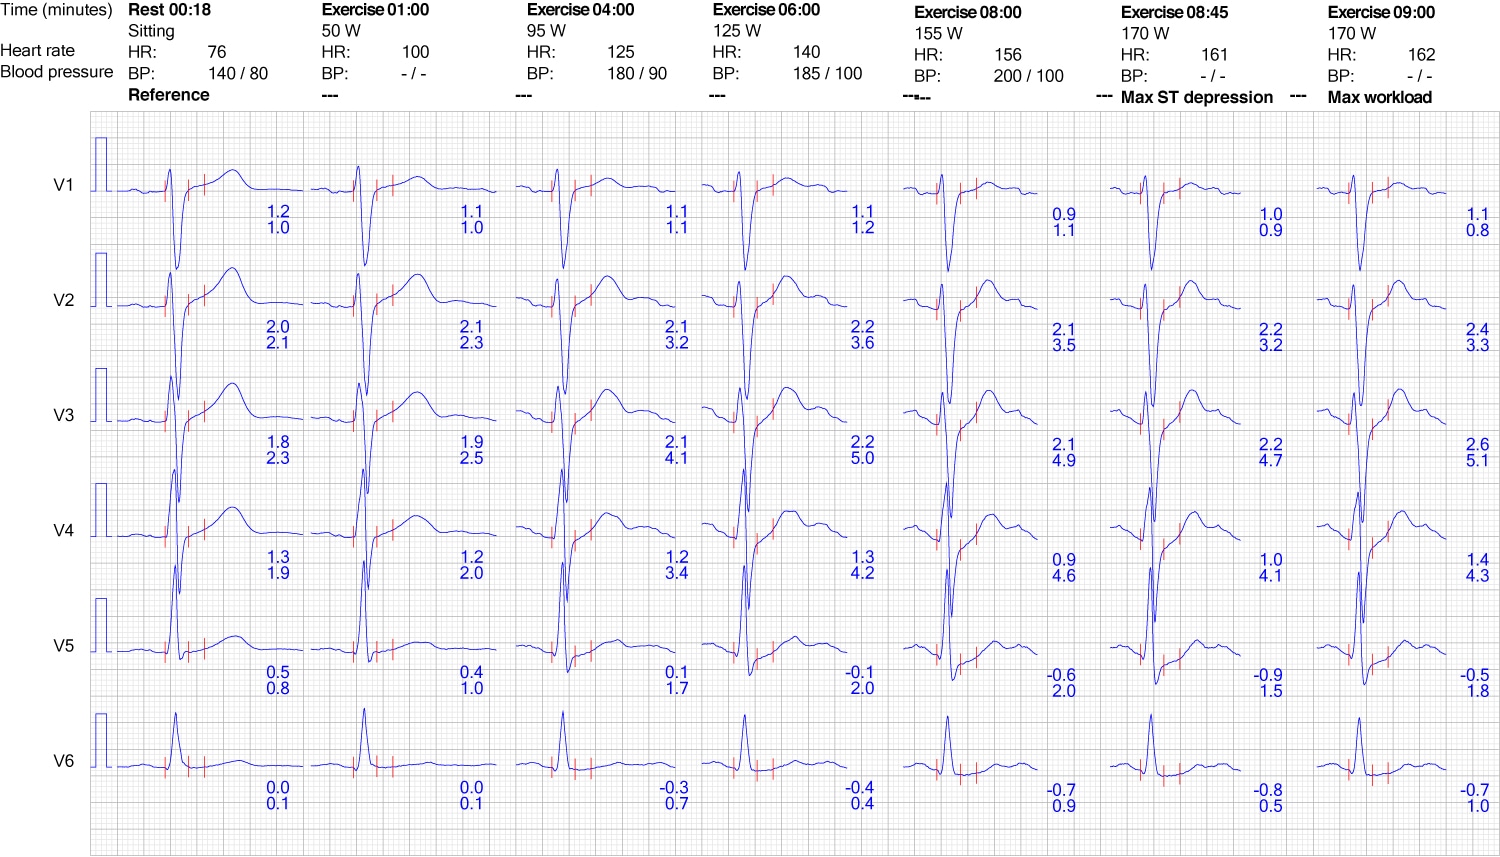1500x857 pixels.
Task: Click heart rate 100 at Exercise 01:00
Action: [415, 52]
